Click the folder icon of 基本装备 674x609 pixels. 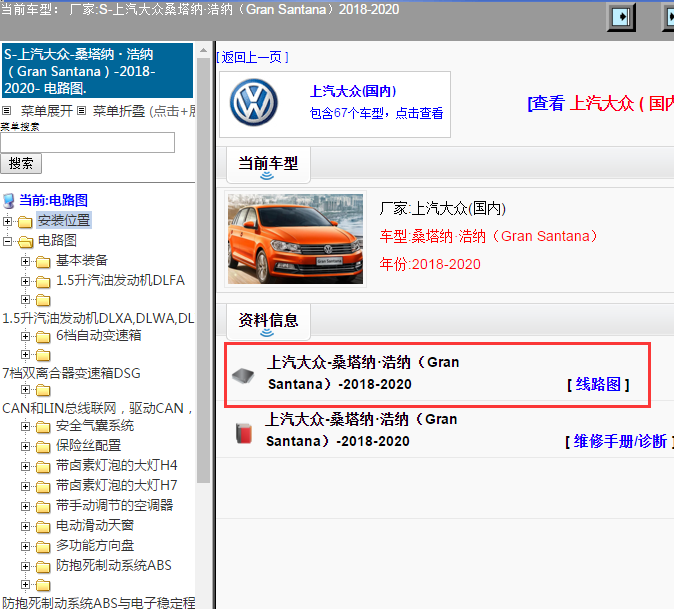coord(43,261)
